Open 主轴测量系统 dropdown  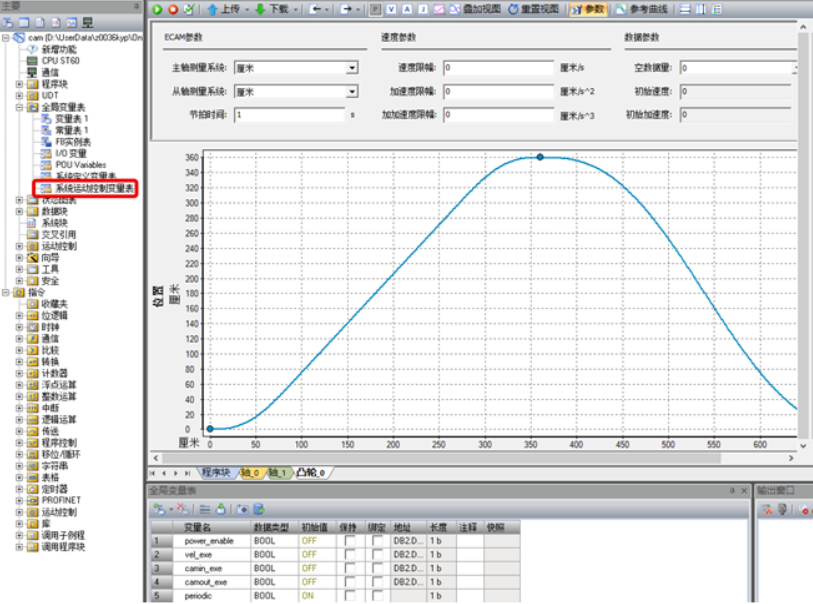(x=352, y=68)
